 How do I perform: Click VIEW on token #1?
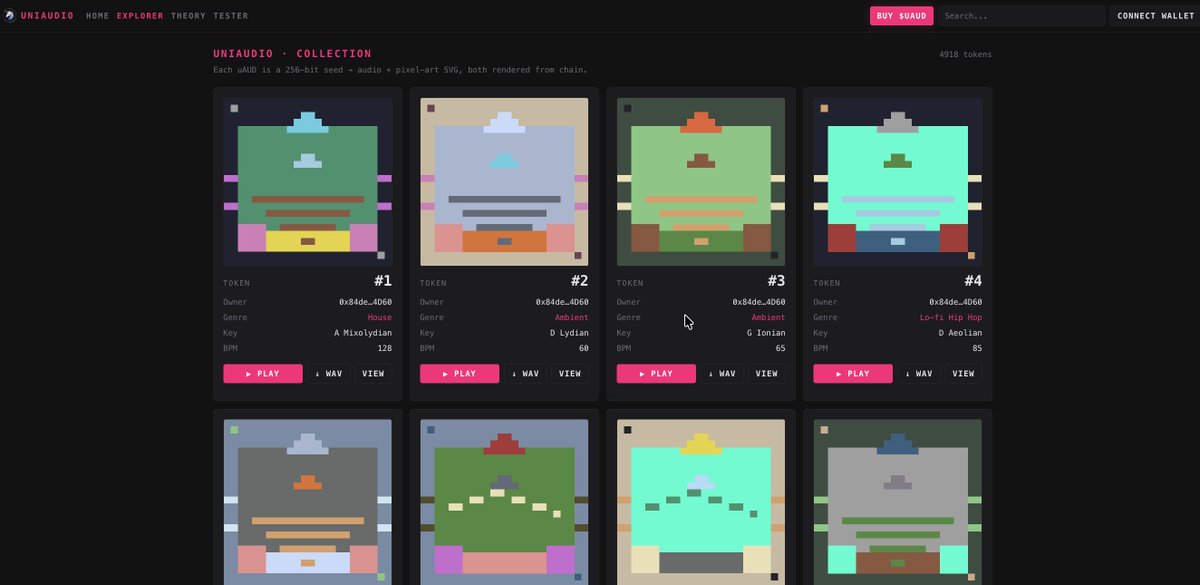[373, 373]
